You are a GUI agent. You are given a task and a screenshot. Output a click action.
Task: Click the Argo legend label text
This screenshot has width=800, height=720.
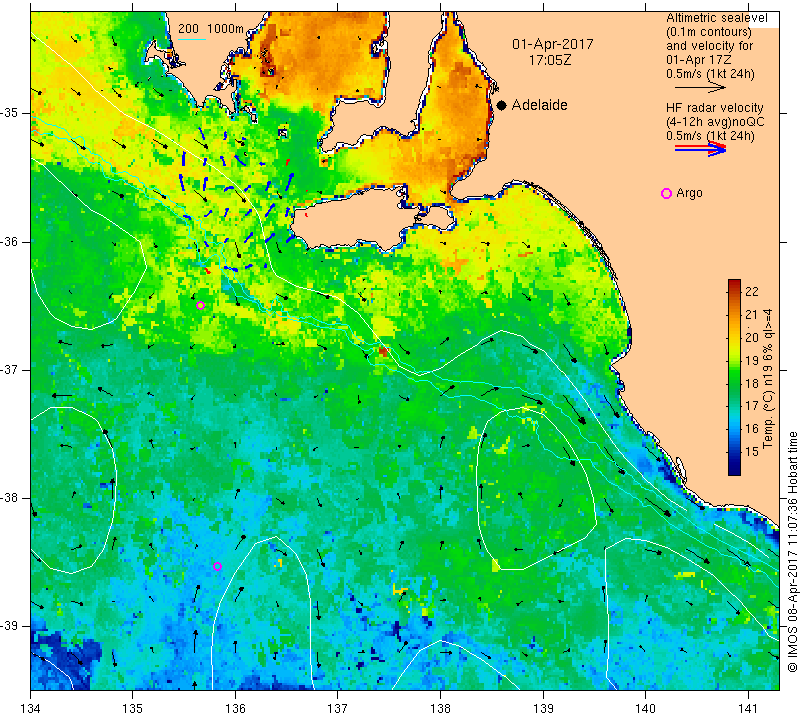tap(689, 193)
